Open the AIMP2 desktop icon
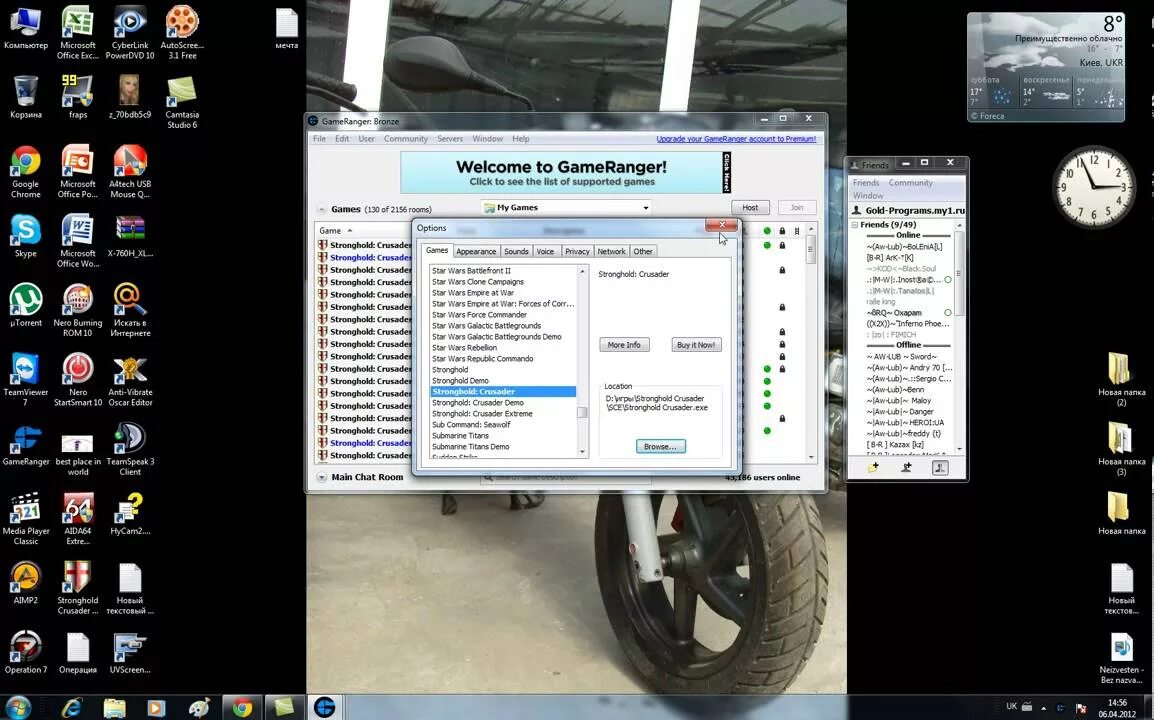 pyautogui.click(x=25, y=583)
